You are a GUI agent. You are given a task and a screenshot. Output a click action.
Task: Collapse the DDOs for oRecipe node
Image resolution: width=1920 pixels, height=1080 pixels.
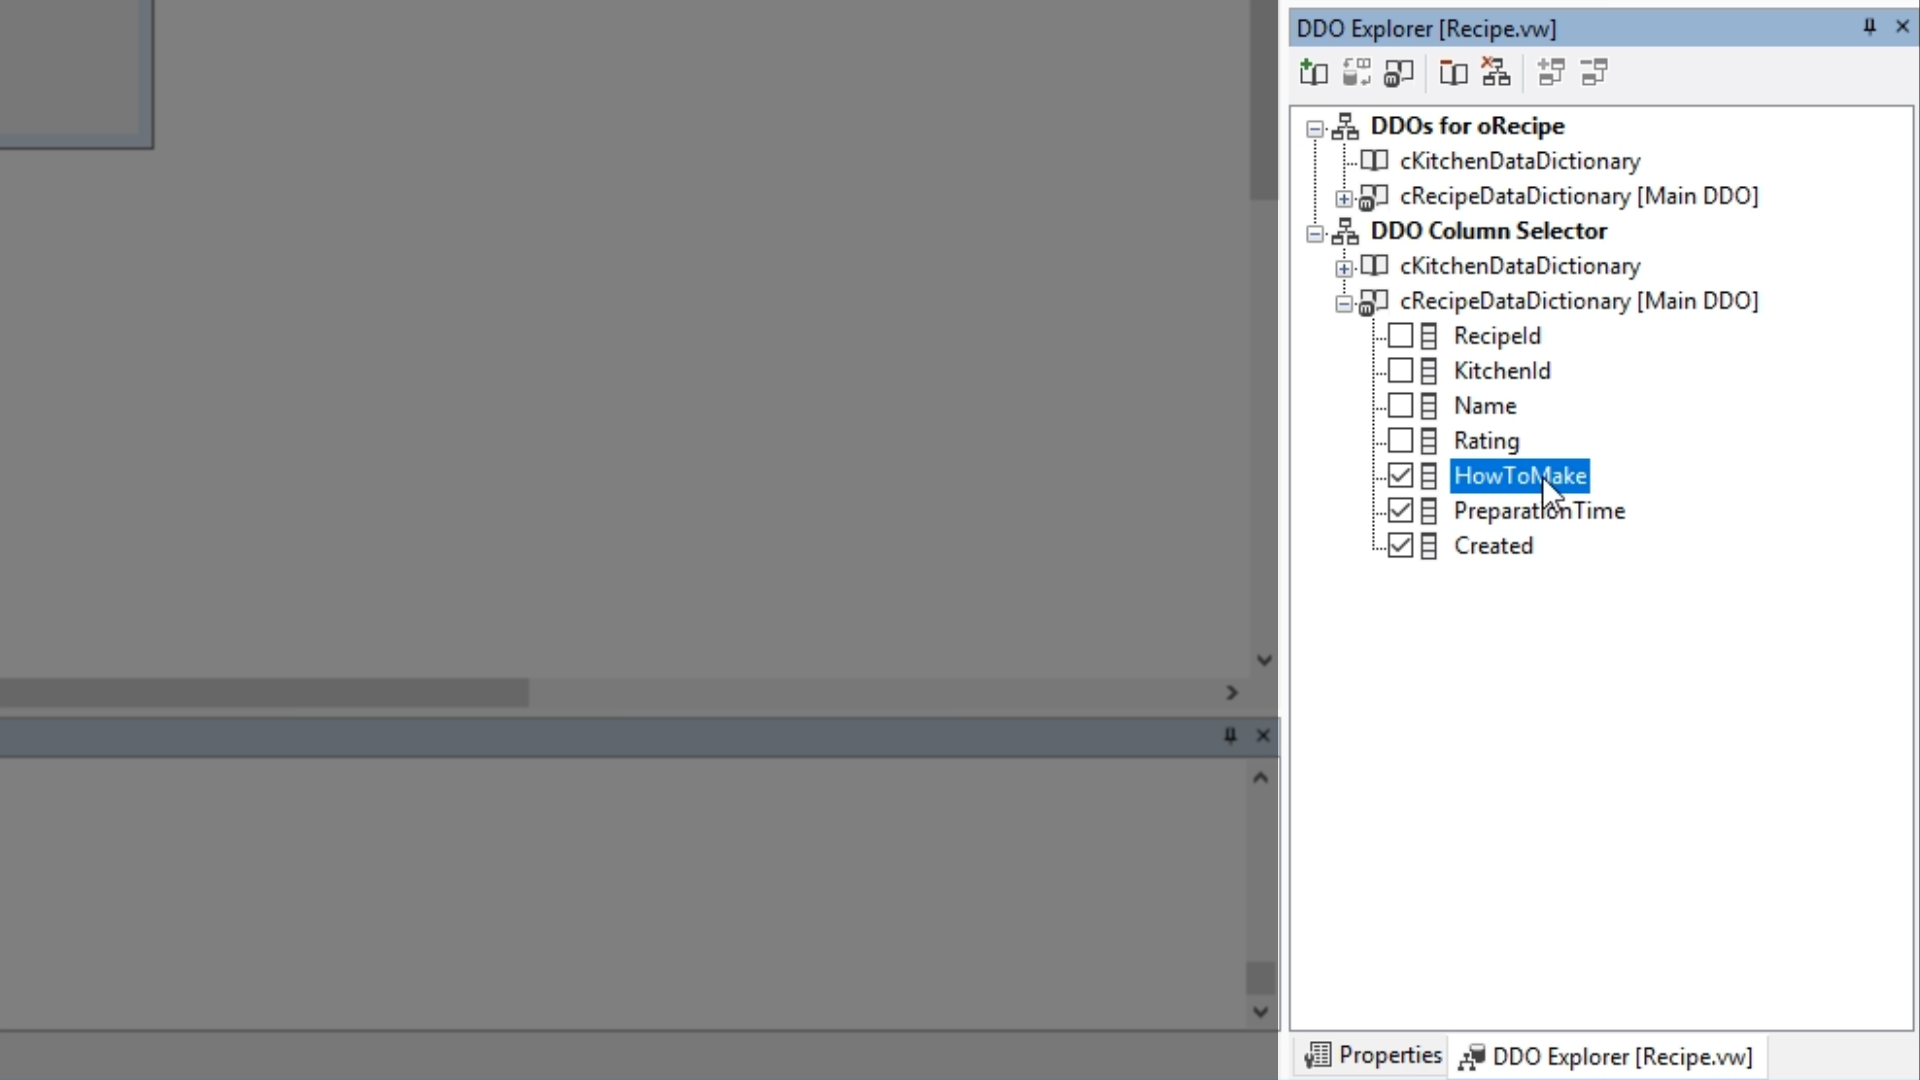click(1315, 128)
